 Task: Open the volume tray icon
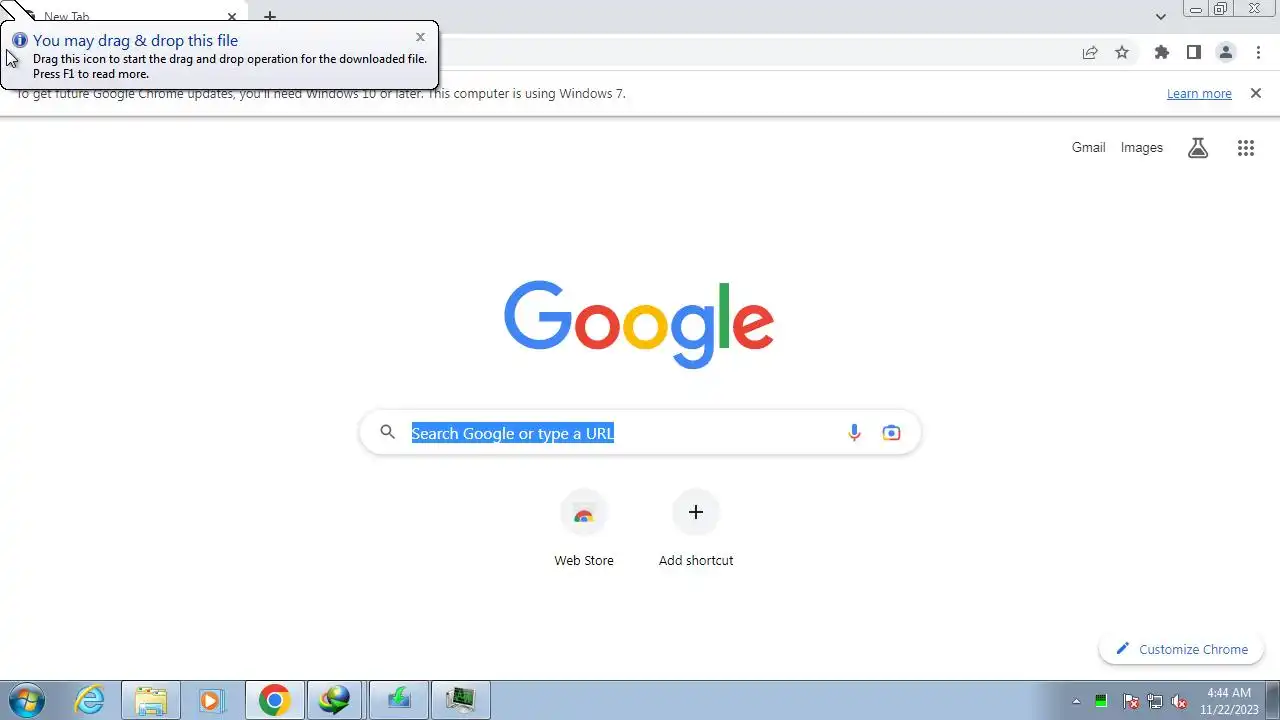1179,701
